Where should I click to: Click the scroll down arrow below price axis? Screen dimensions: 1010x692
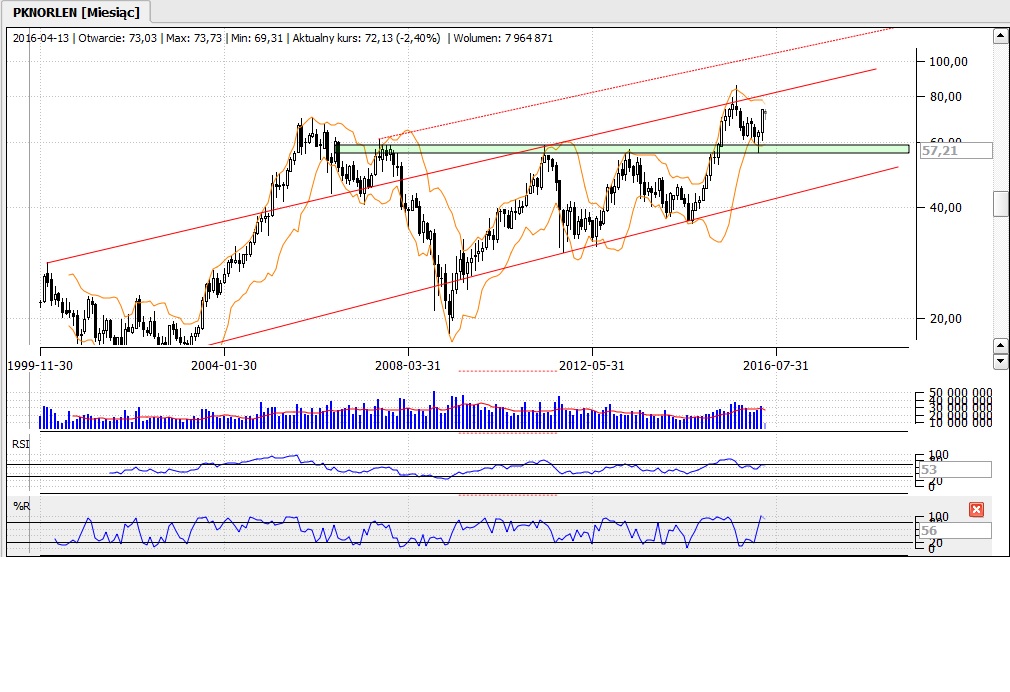pyautogui.click(x=999, y=360)
